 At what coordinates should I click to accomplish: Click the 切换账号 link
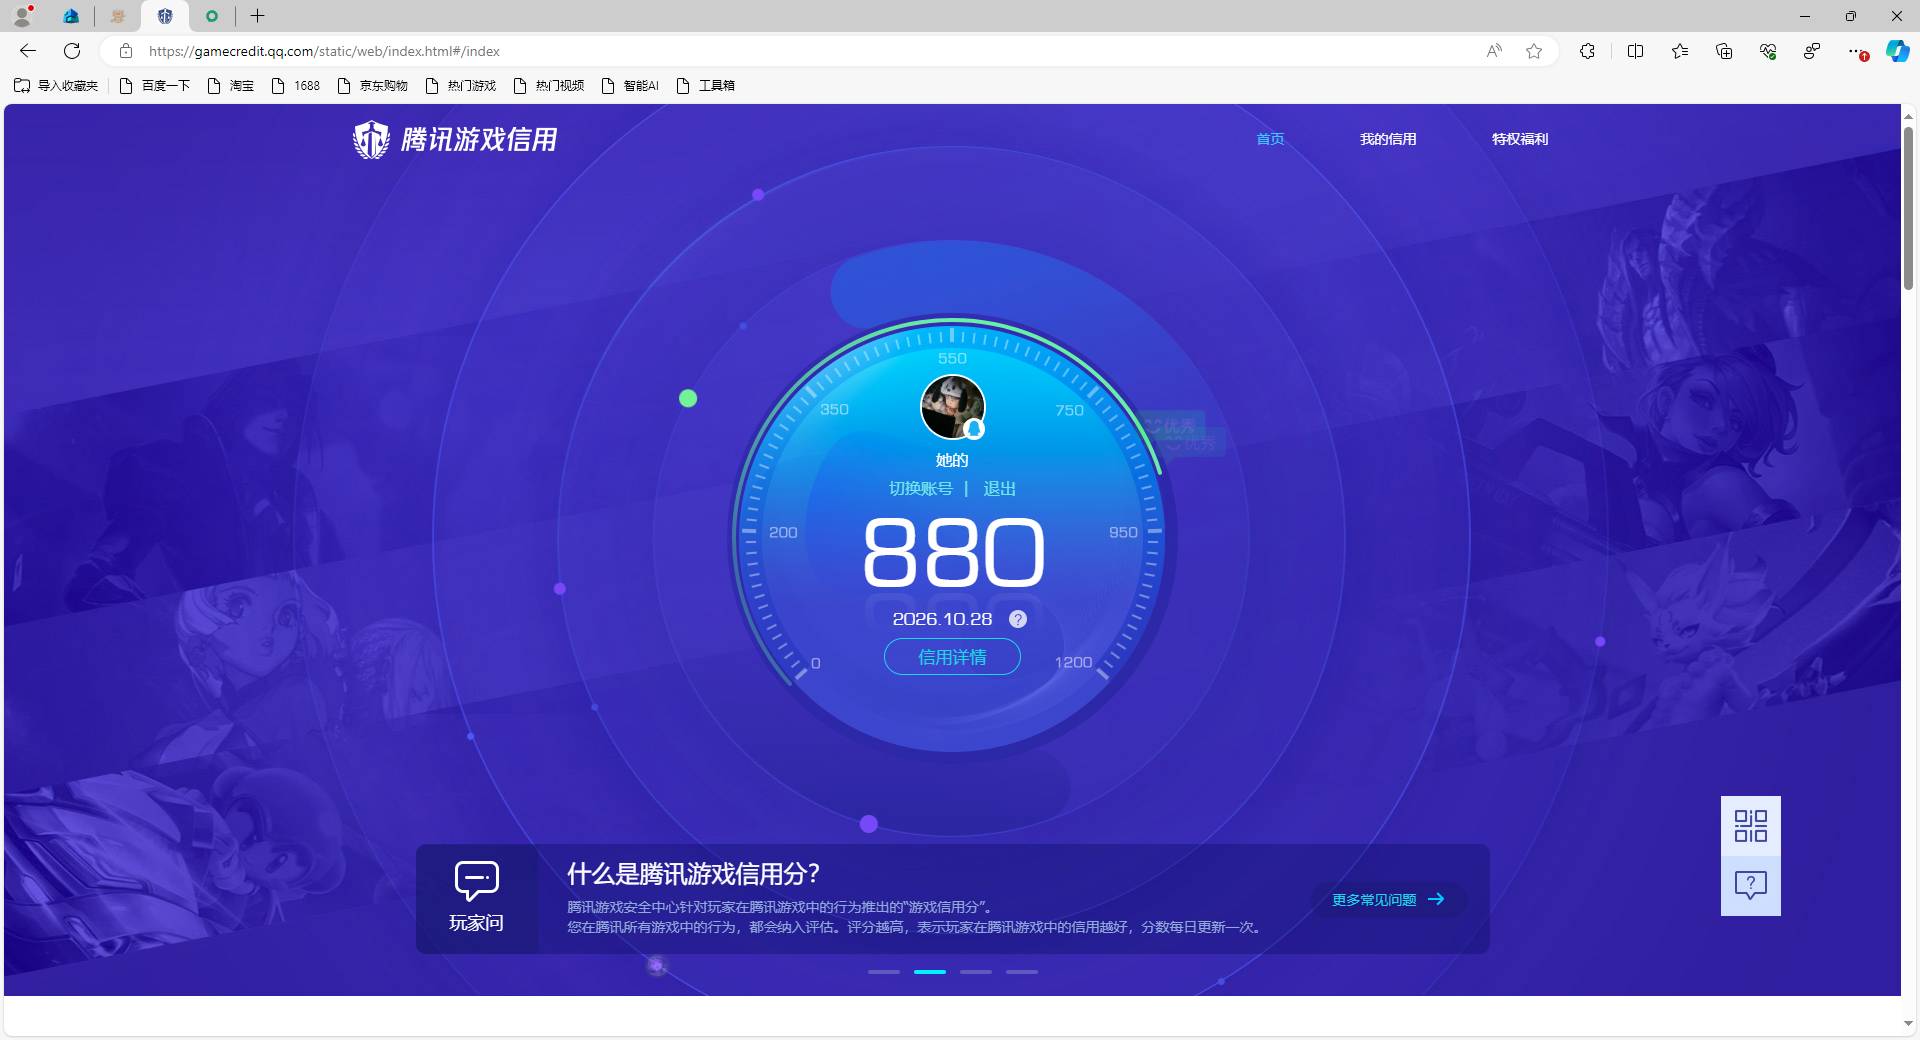click(x=921, y=488)
